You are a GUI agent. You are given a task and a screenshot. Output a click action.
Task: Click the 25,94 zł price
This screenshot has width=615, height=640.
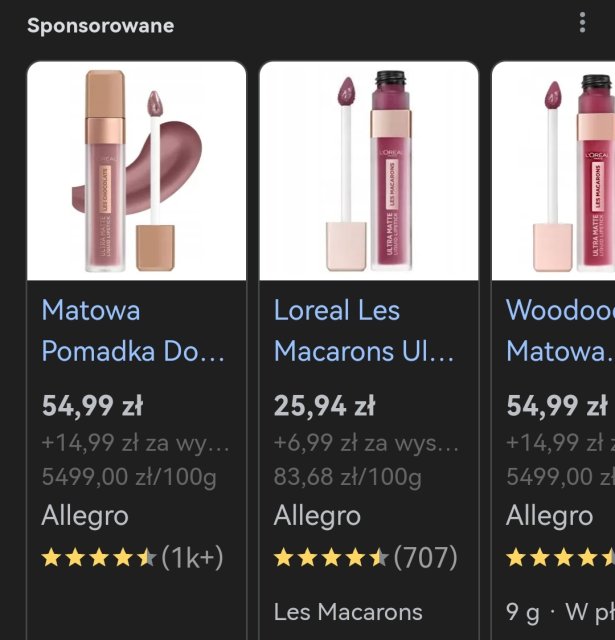(x=324, y=406)
